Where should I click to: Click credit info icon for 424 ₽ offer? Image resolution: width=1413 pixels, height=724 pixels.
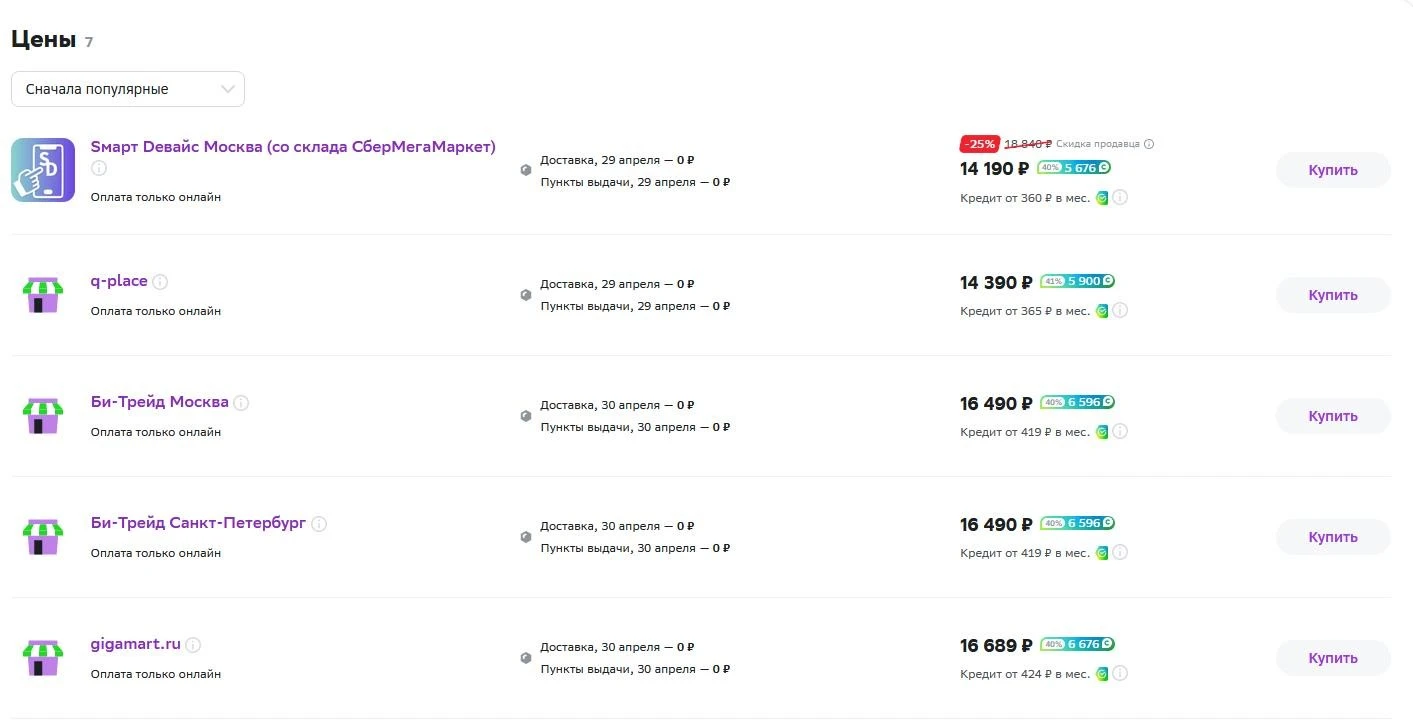click(x=1121, y=674)
